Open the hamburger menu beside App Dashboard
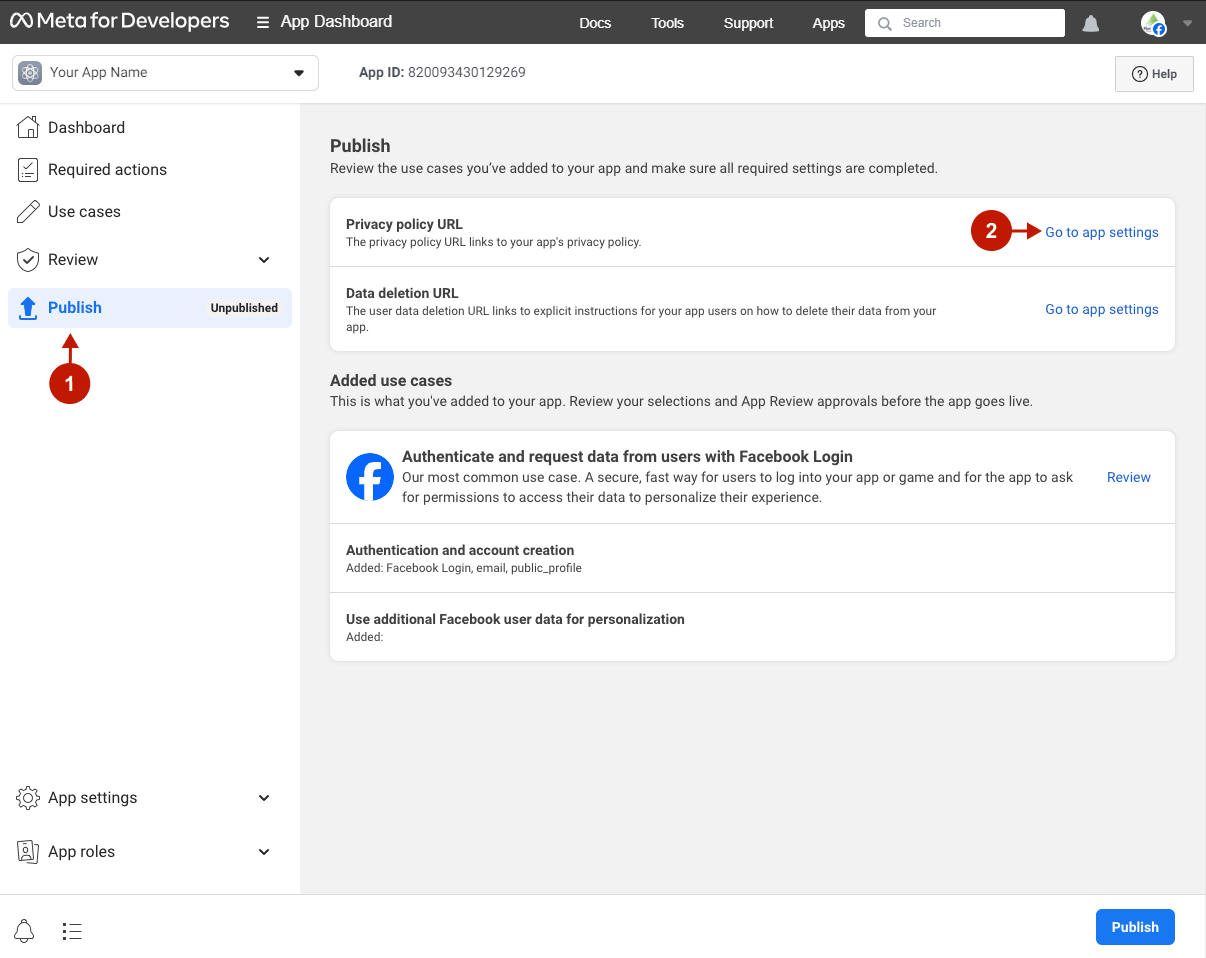 pos(263,22)
